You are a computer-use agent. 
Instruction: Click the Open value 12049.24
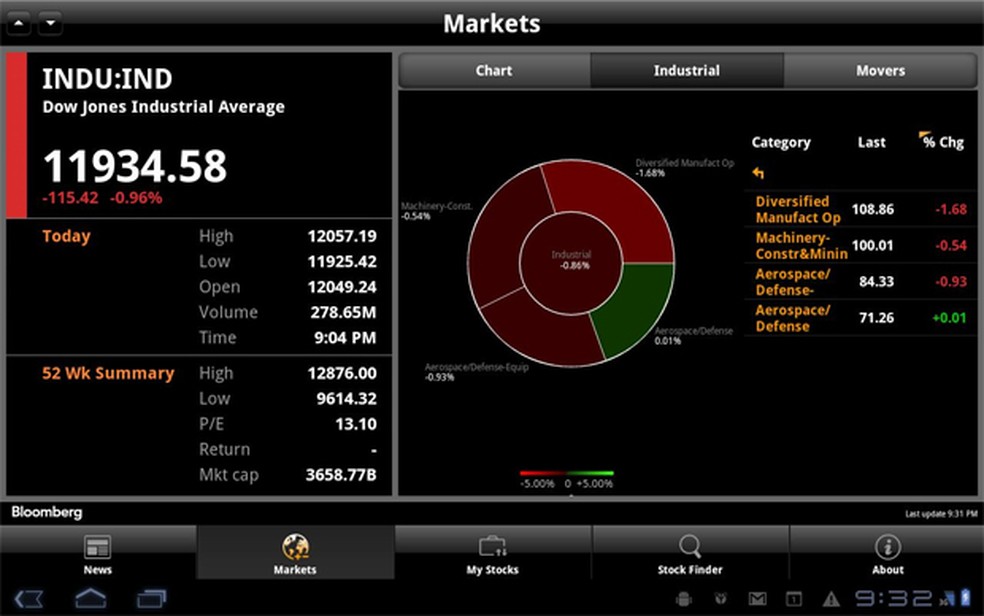coord(342,287)
